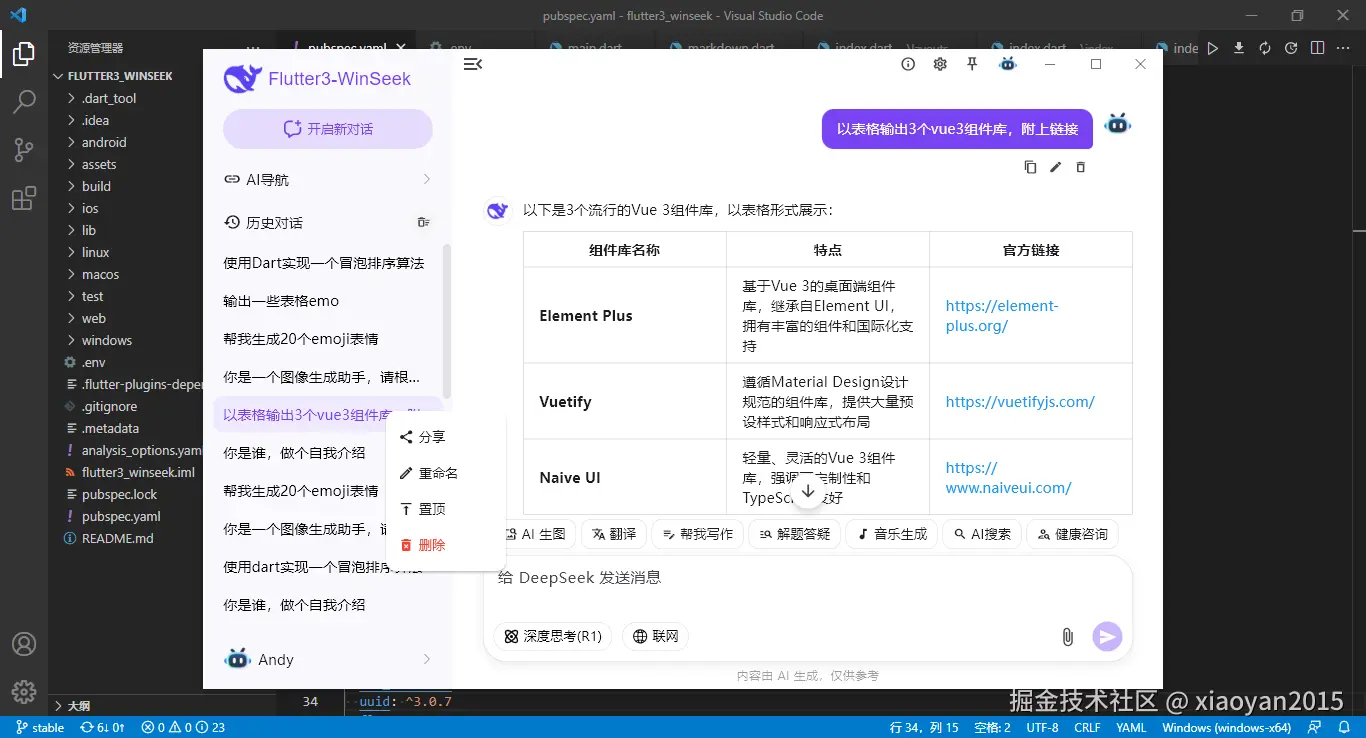
Task: Delete the message via trash icon
Action: click(1081, 167)
